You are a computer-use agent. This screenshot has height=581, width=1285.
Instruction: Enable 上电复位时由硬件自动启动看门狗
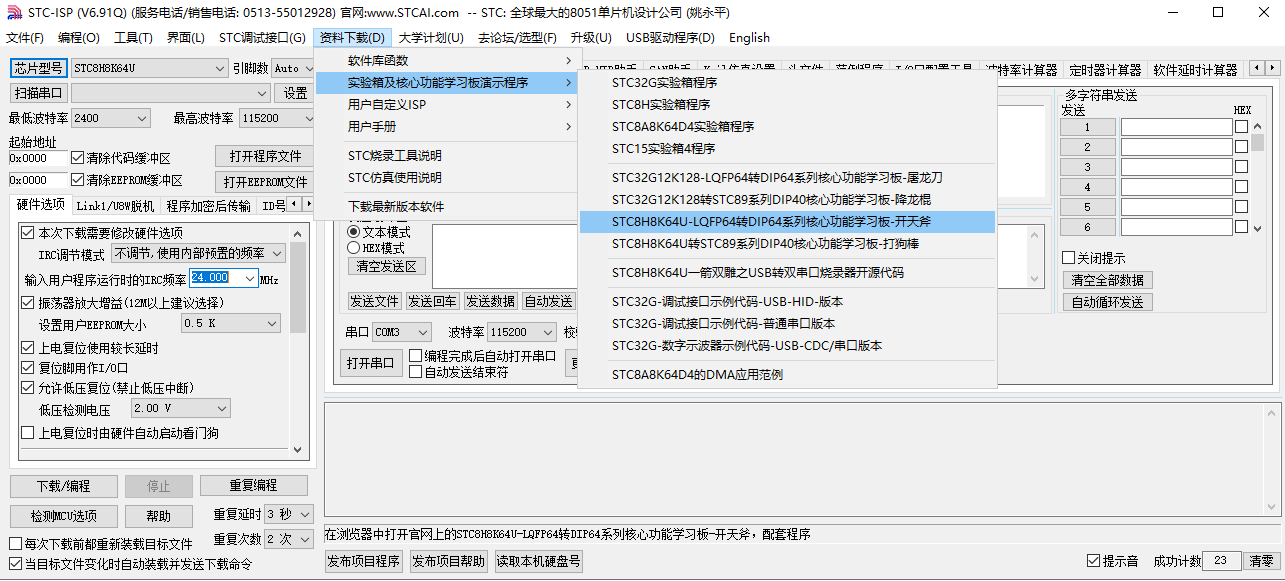[28, 433]
